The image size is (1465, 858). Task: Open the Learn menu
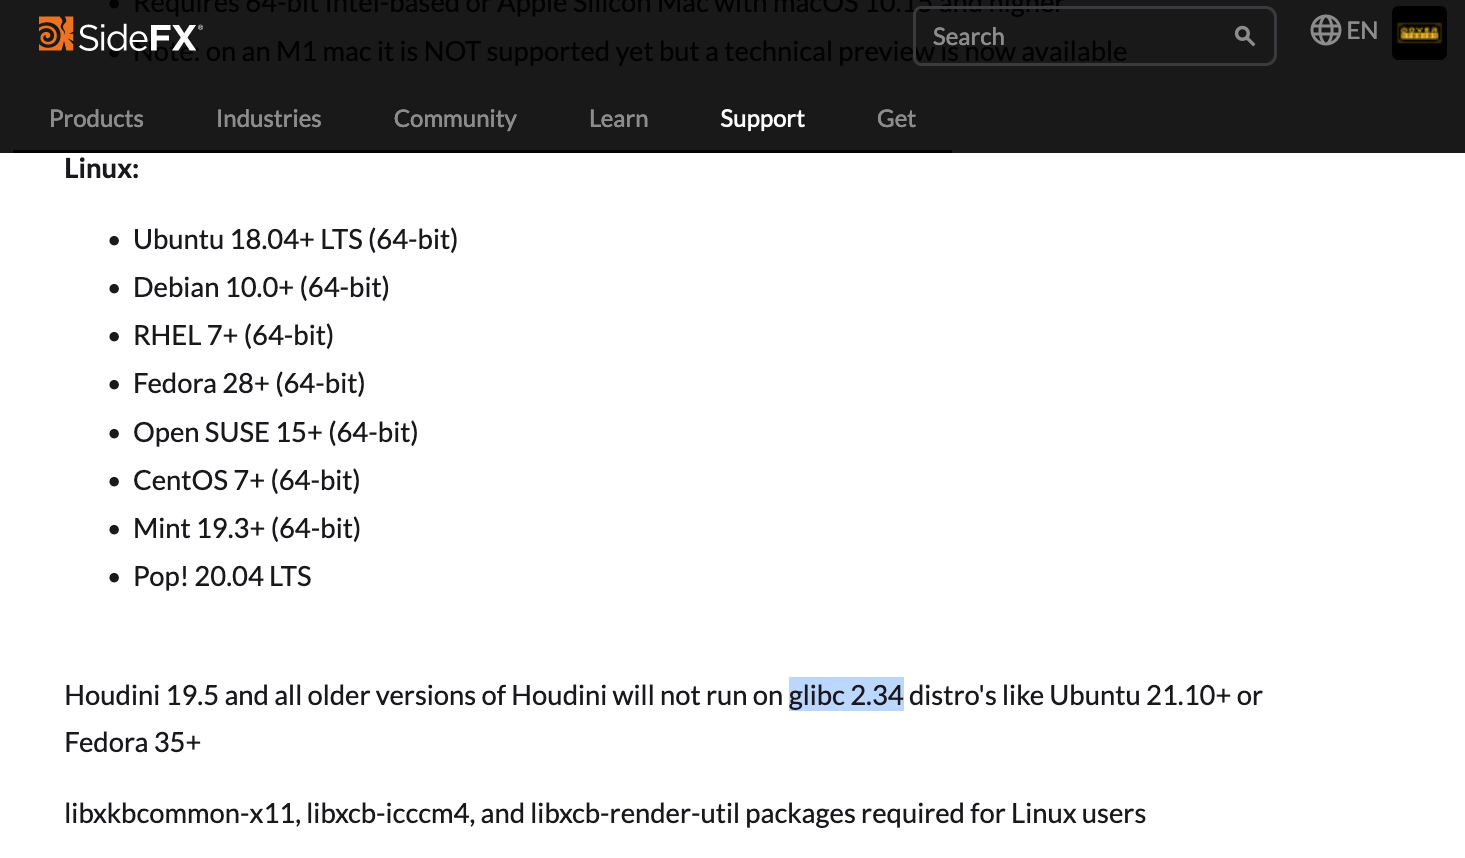point(618,118)
